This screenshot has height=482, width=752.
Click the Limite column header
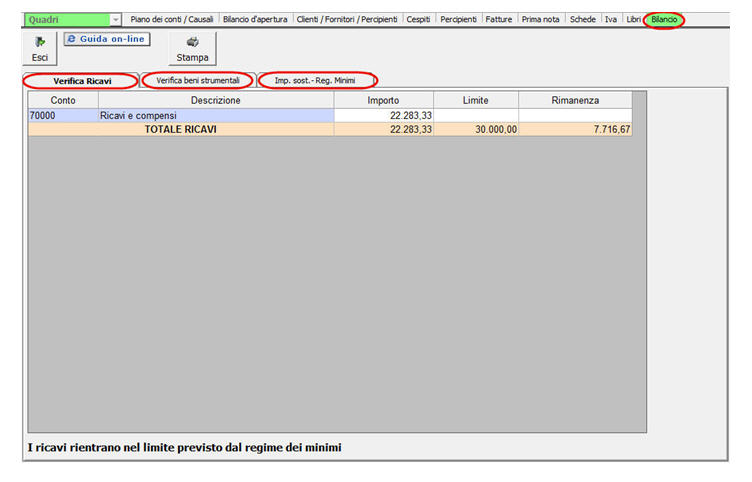pyautogui.click(x=476, y=100)
